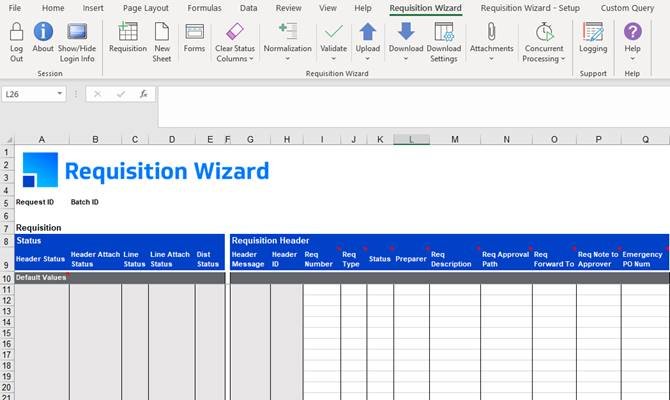Image resolution: width=670 pixels, height=400 pixels.
Task: Click the Req Description column header
Action: coord(455,259)
